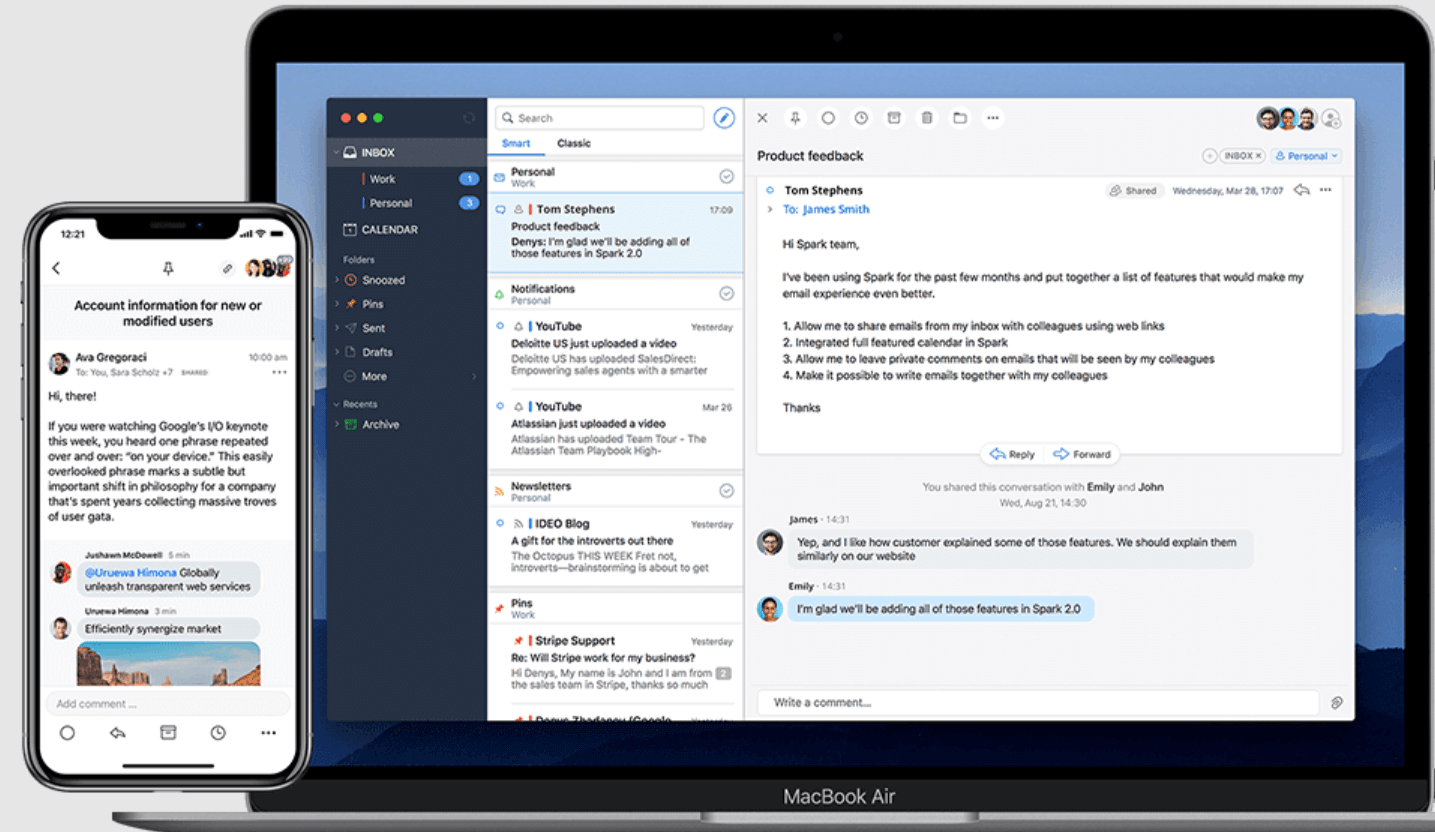
Task: Attach a file using the paperclip in comment box
Action: tap(1336, 703)
